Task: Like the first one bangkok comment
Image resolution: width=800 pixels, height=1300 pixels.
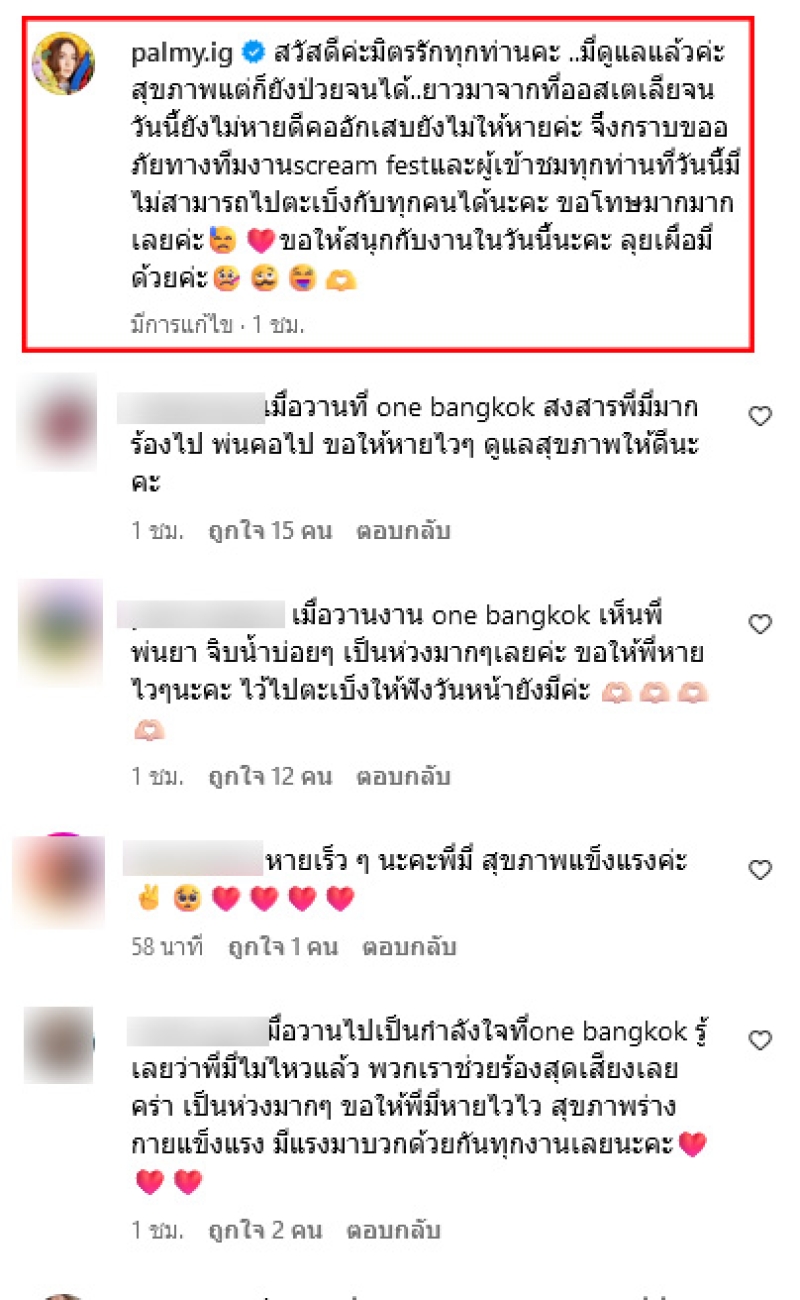Action: click(761, 417)
